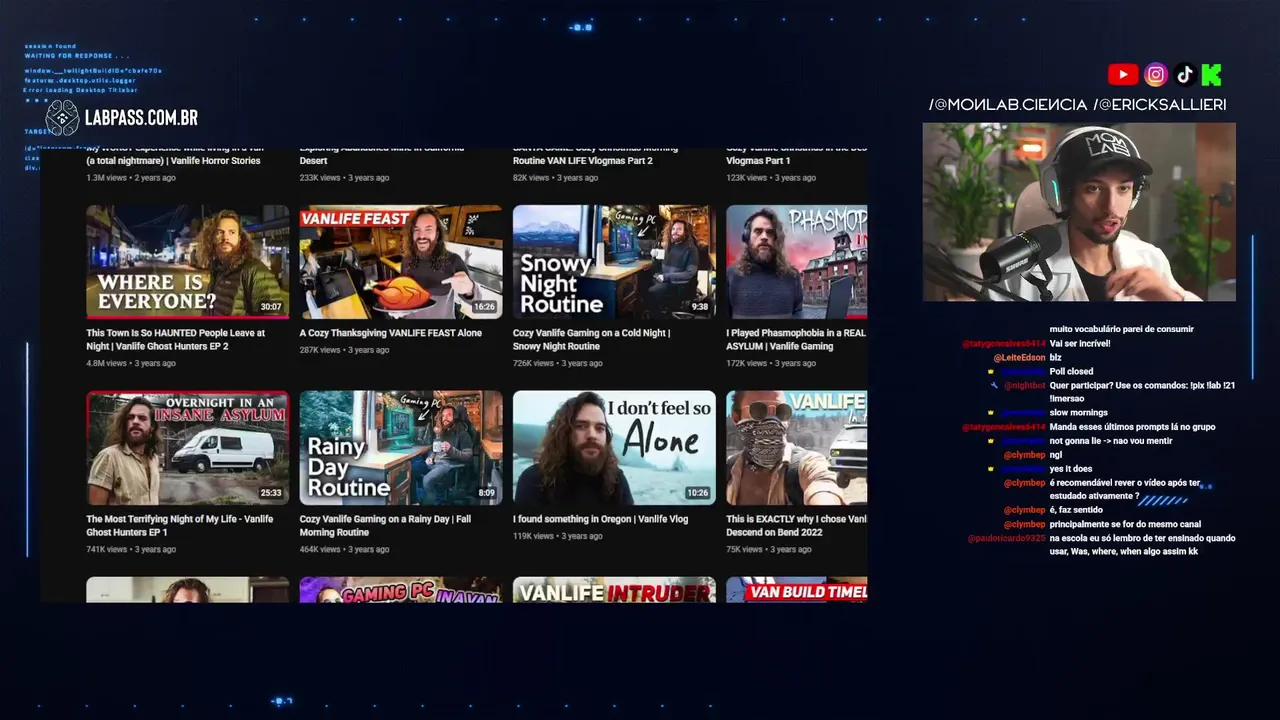Click the /@ERICKSALLIERI handle

pyautogui.click(x=1160, y=104)
